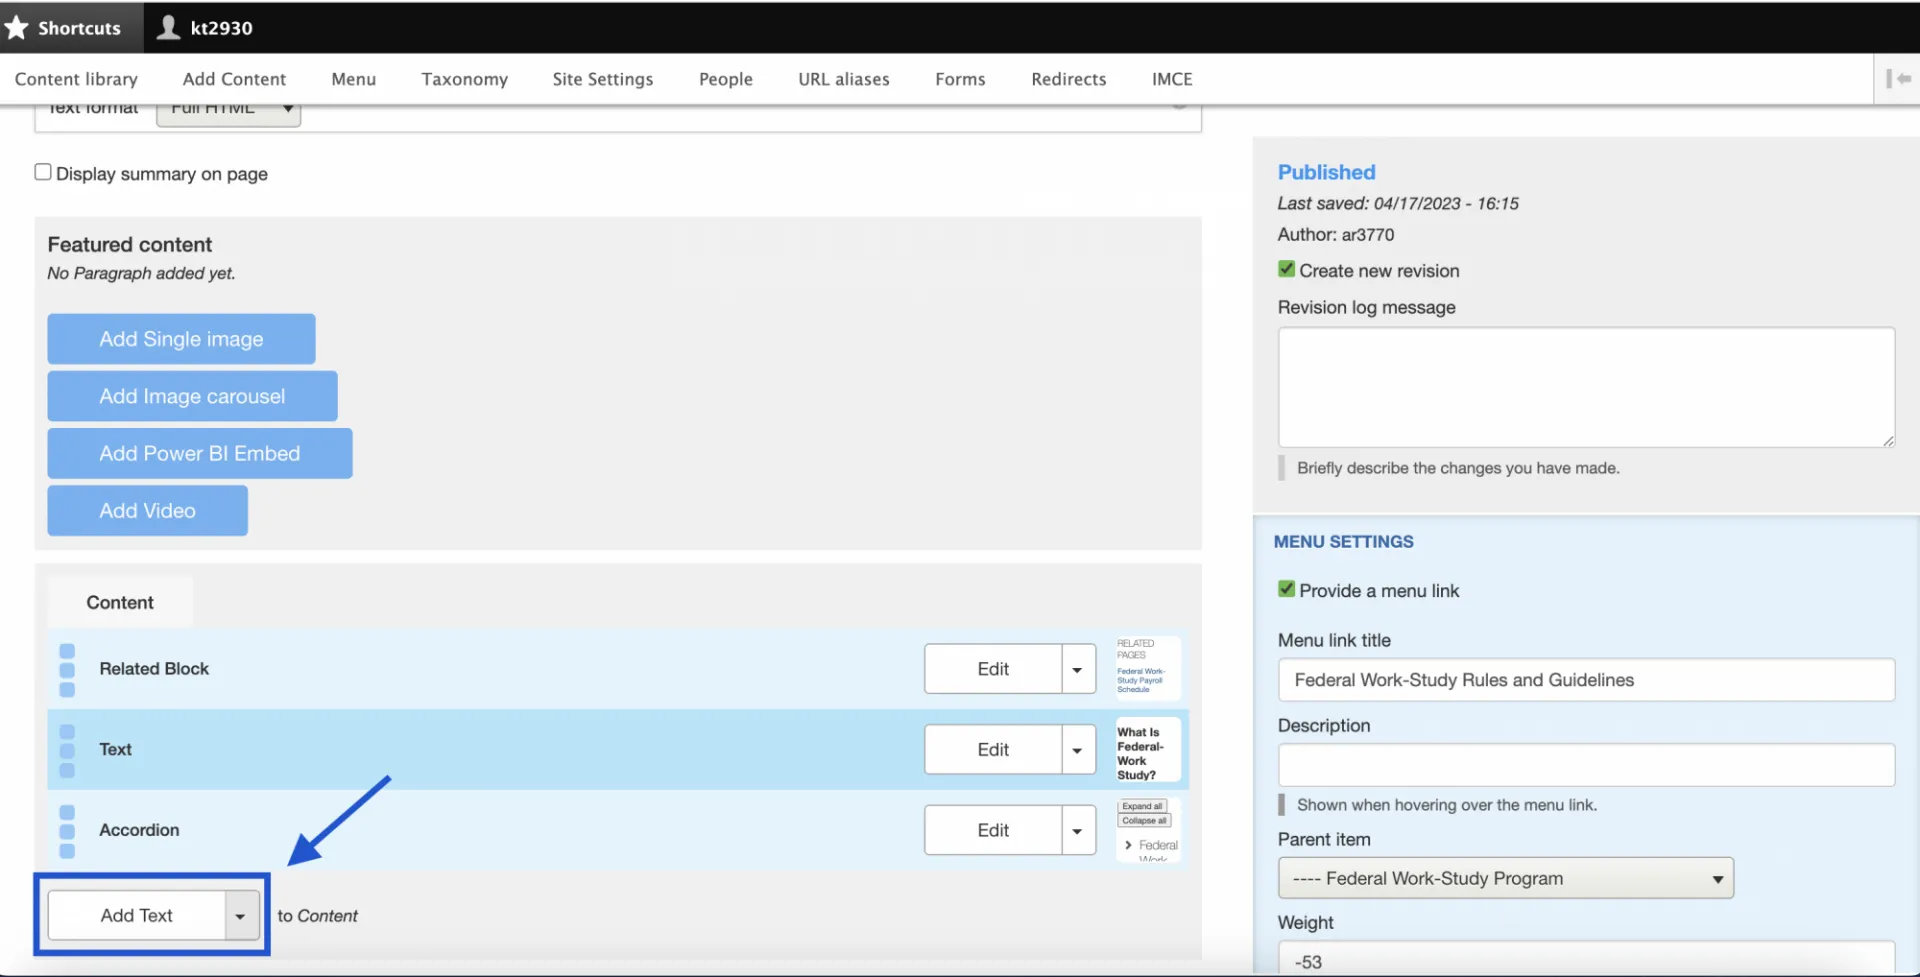Toggle the toolbar orientation icon

click(x=1897, y=78)
